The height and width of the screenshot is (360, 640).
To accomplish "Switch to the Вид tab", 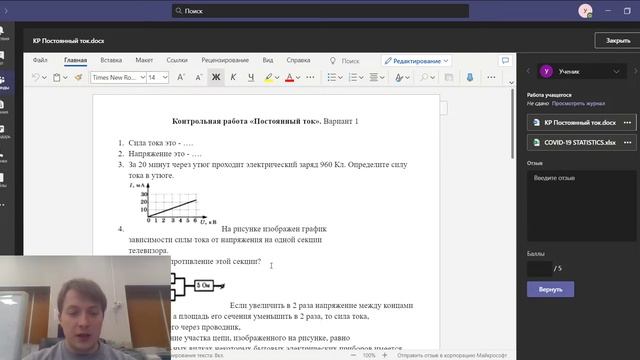I will click(x=268, y=60).
